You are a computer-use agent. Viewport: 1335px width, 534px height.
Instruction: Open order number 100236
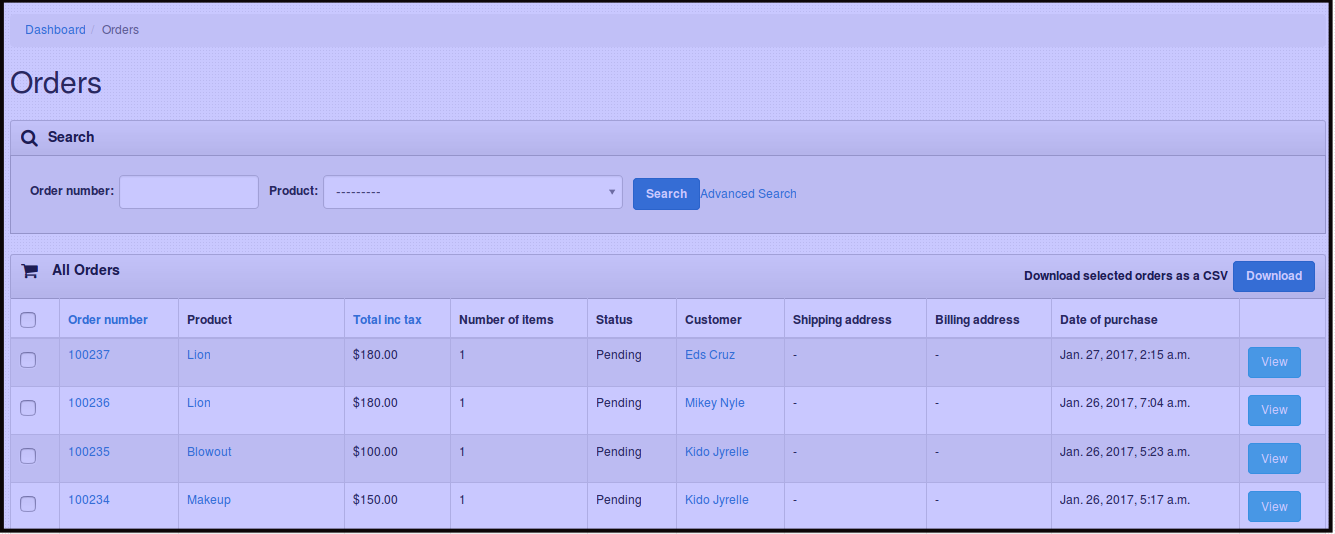point(89,403)
